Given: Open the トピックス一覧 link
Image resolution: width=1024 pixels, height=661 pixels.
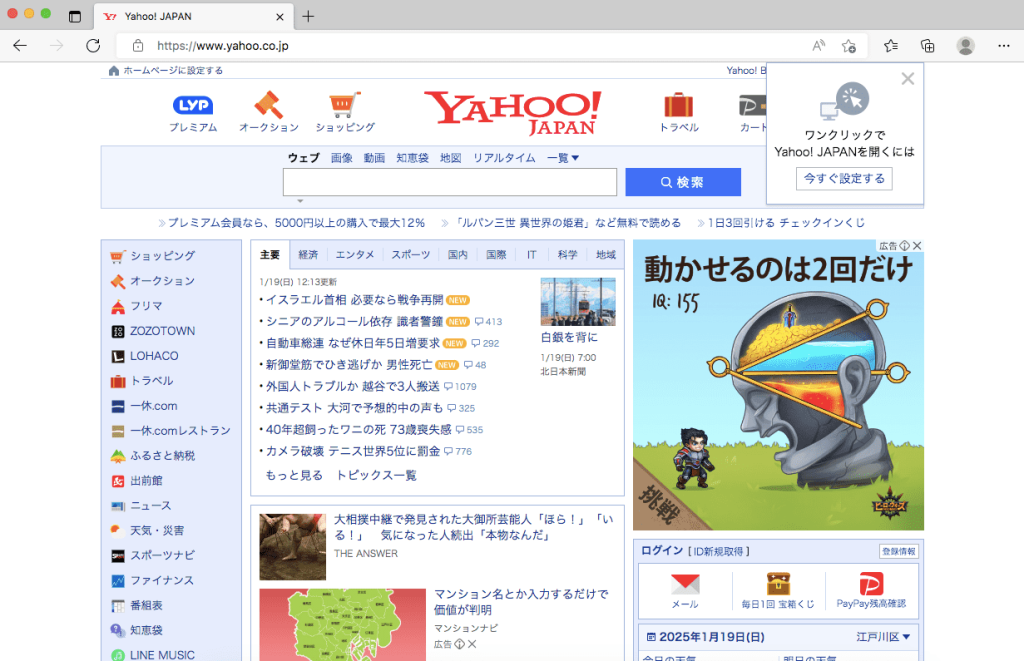Looking at the screenshot, I should coord(376,476).
